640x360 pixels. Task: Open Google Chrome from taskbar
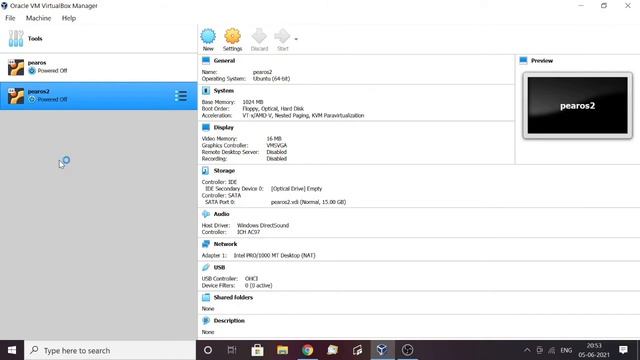click(307, 350)
